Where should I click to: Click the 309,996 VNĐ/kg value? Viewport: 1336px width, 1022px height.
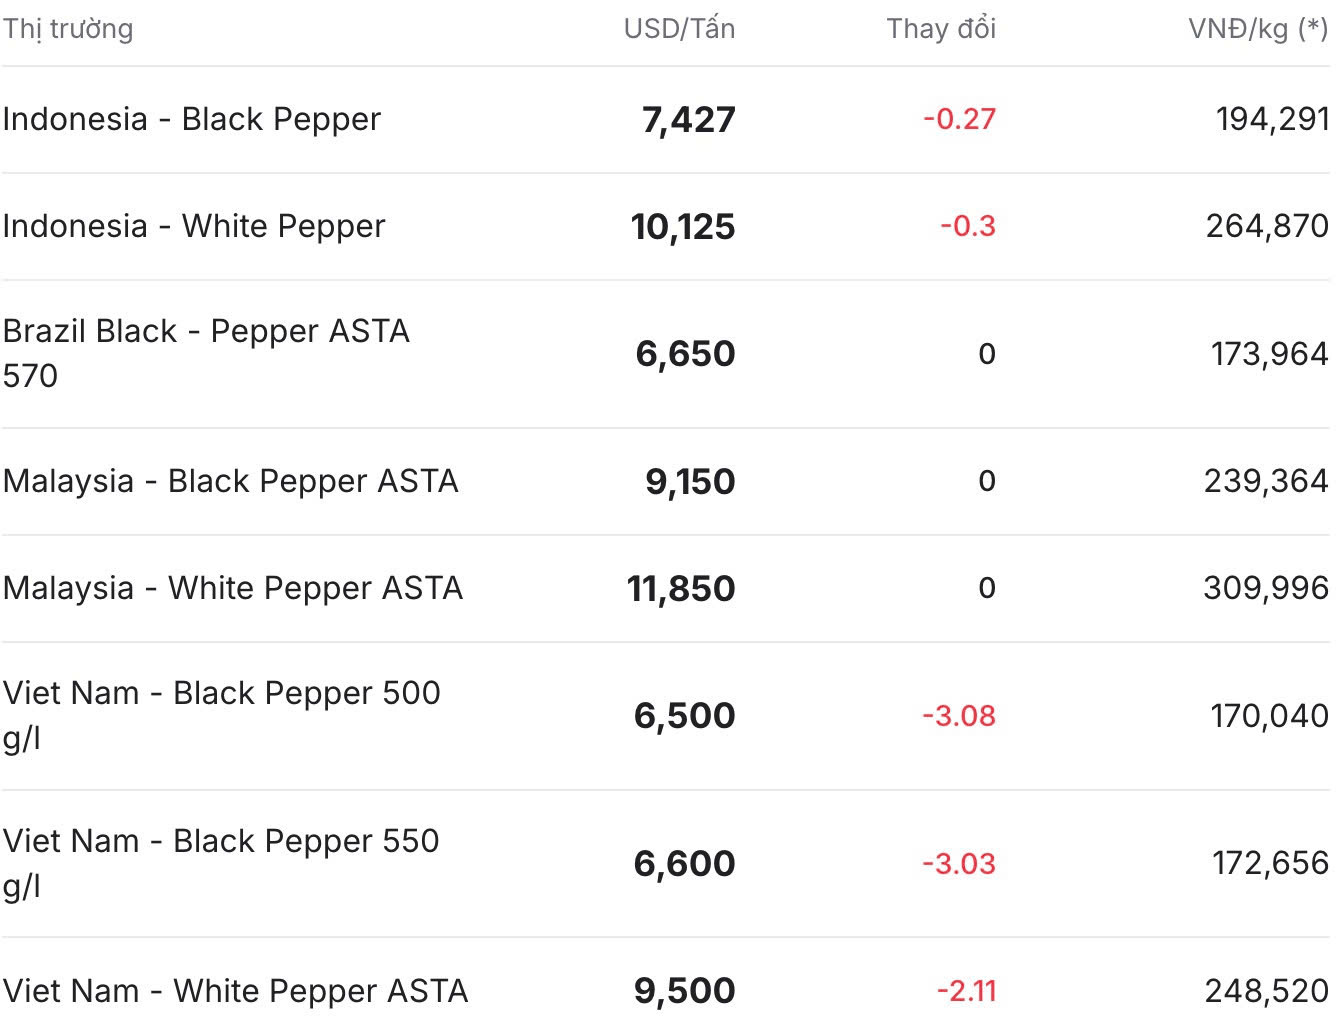pyautogui.click(x=1266, y=588)
